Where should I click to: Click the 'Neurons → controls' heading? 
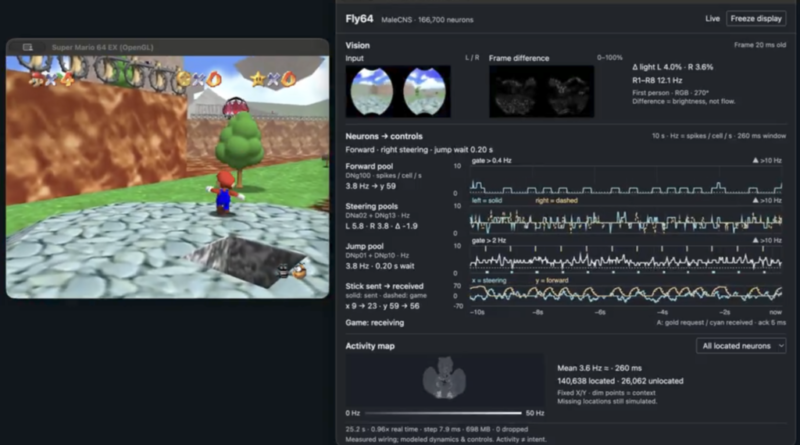click(384, 136)
